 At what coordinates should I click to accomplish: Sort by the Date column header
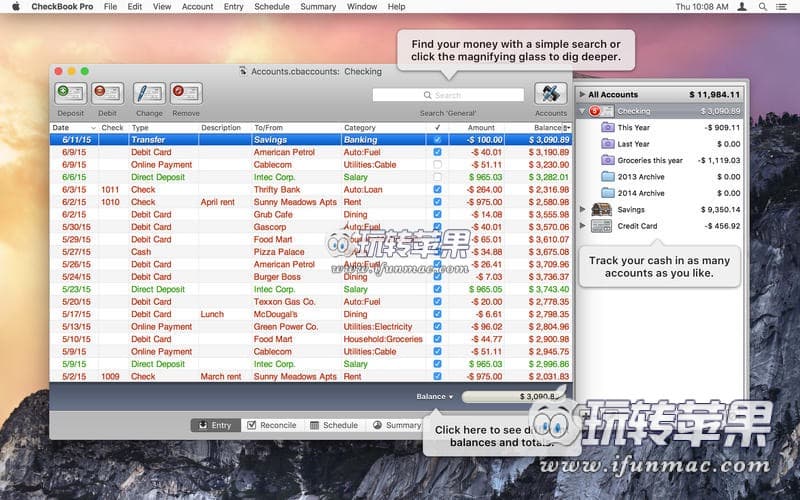tap(74, 128)
